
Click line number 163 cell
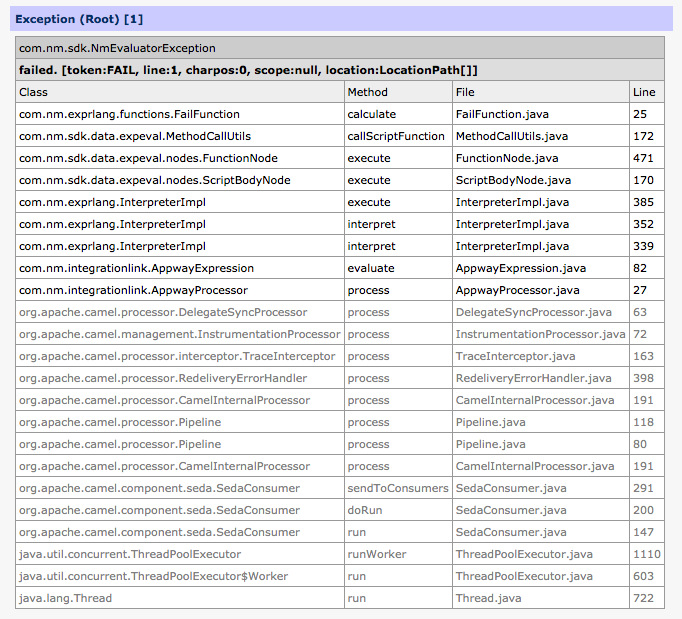[647, 356]
